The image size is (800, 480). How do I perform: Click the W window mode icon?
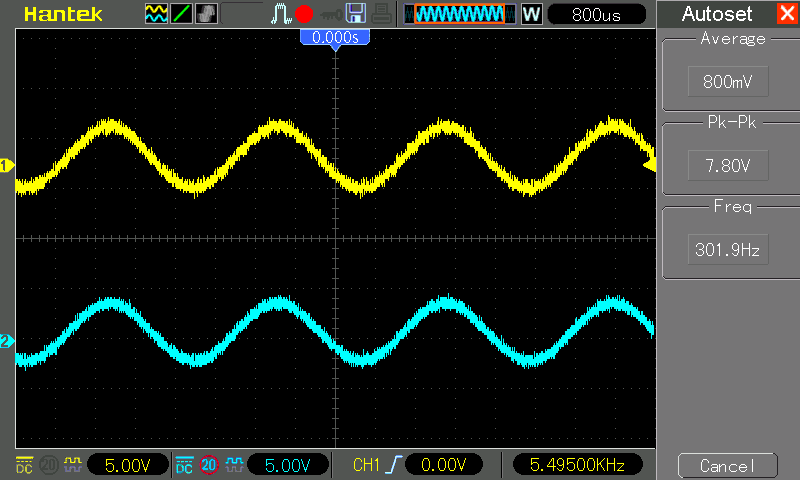tap(532, 14)
